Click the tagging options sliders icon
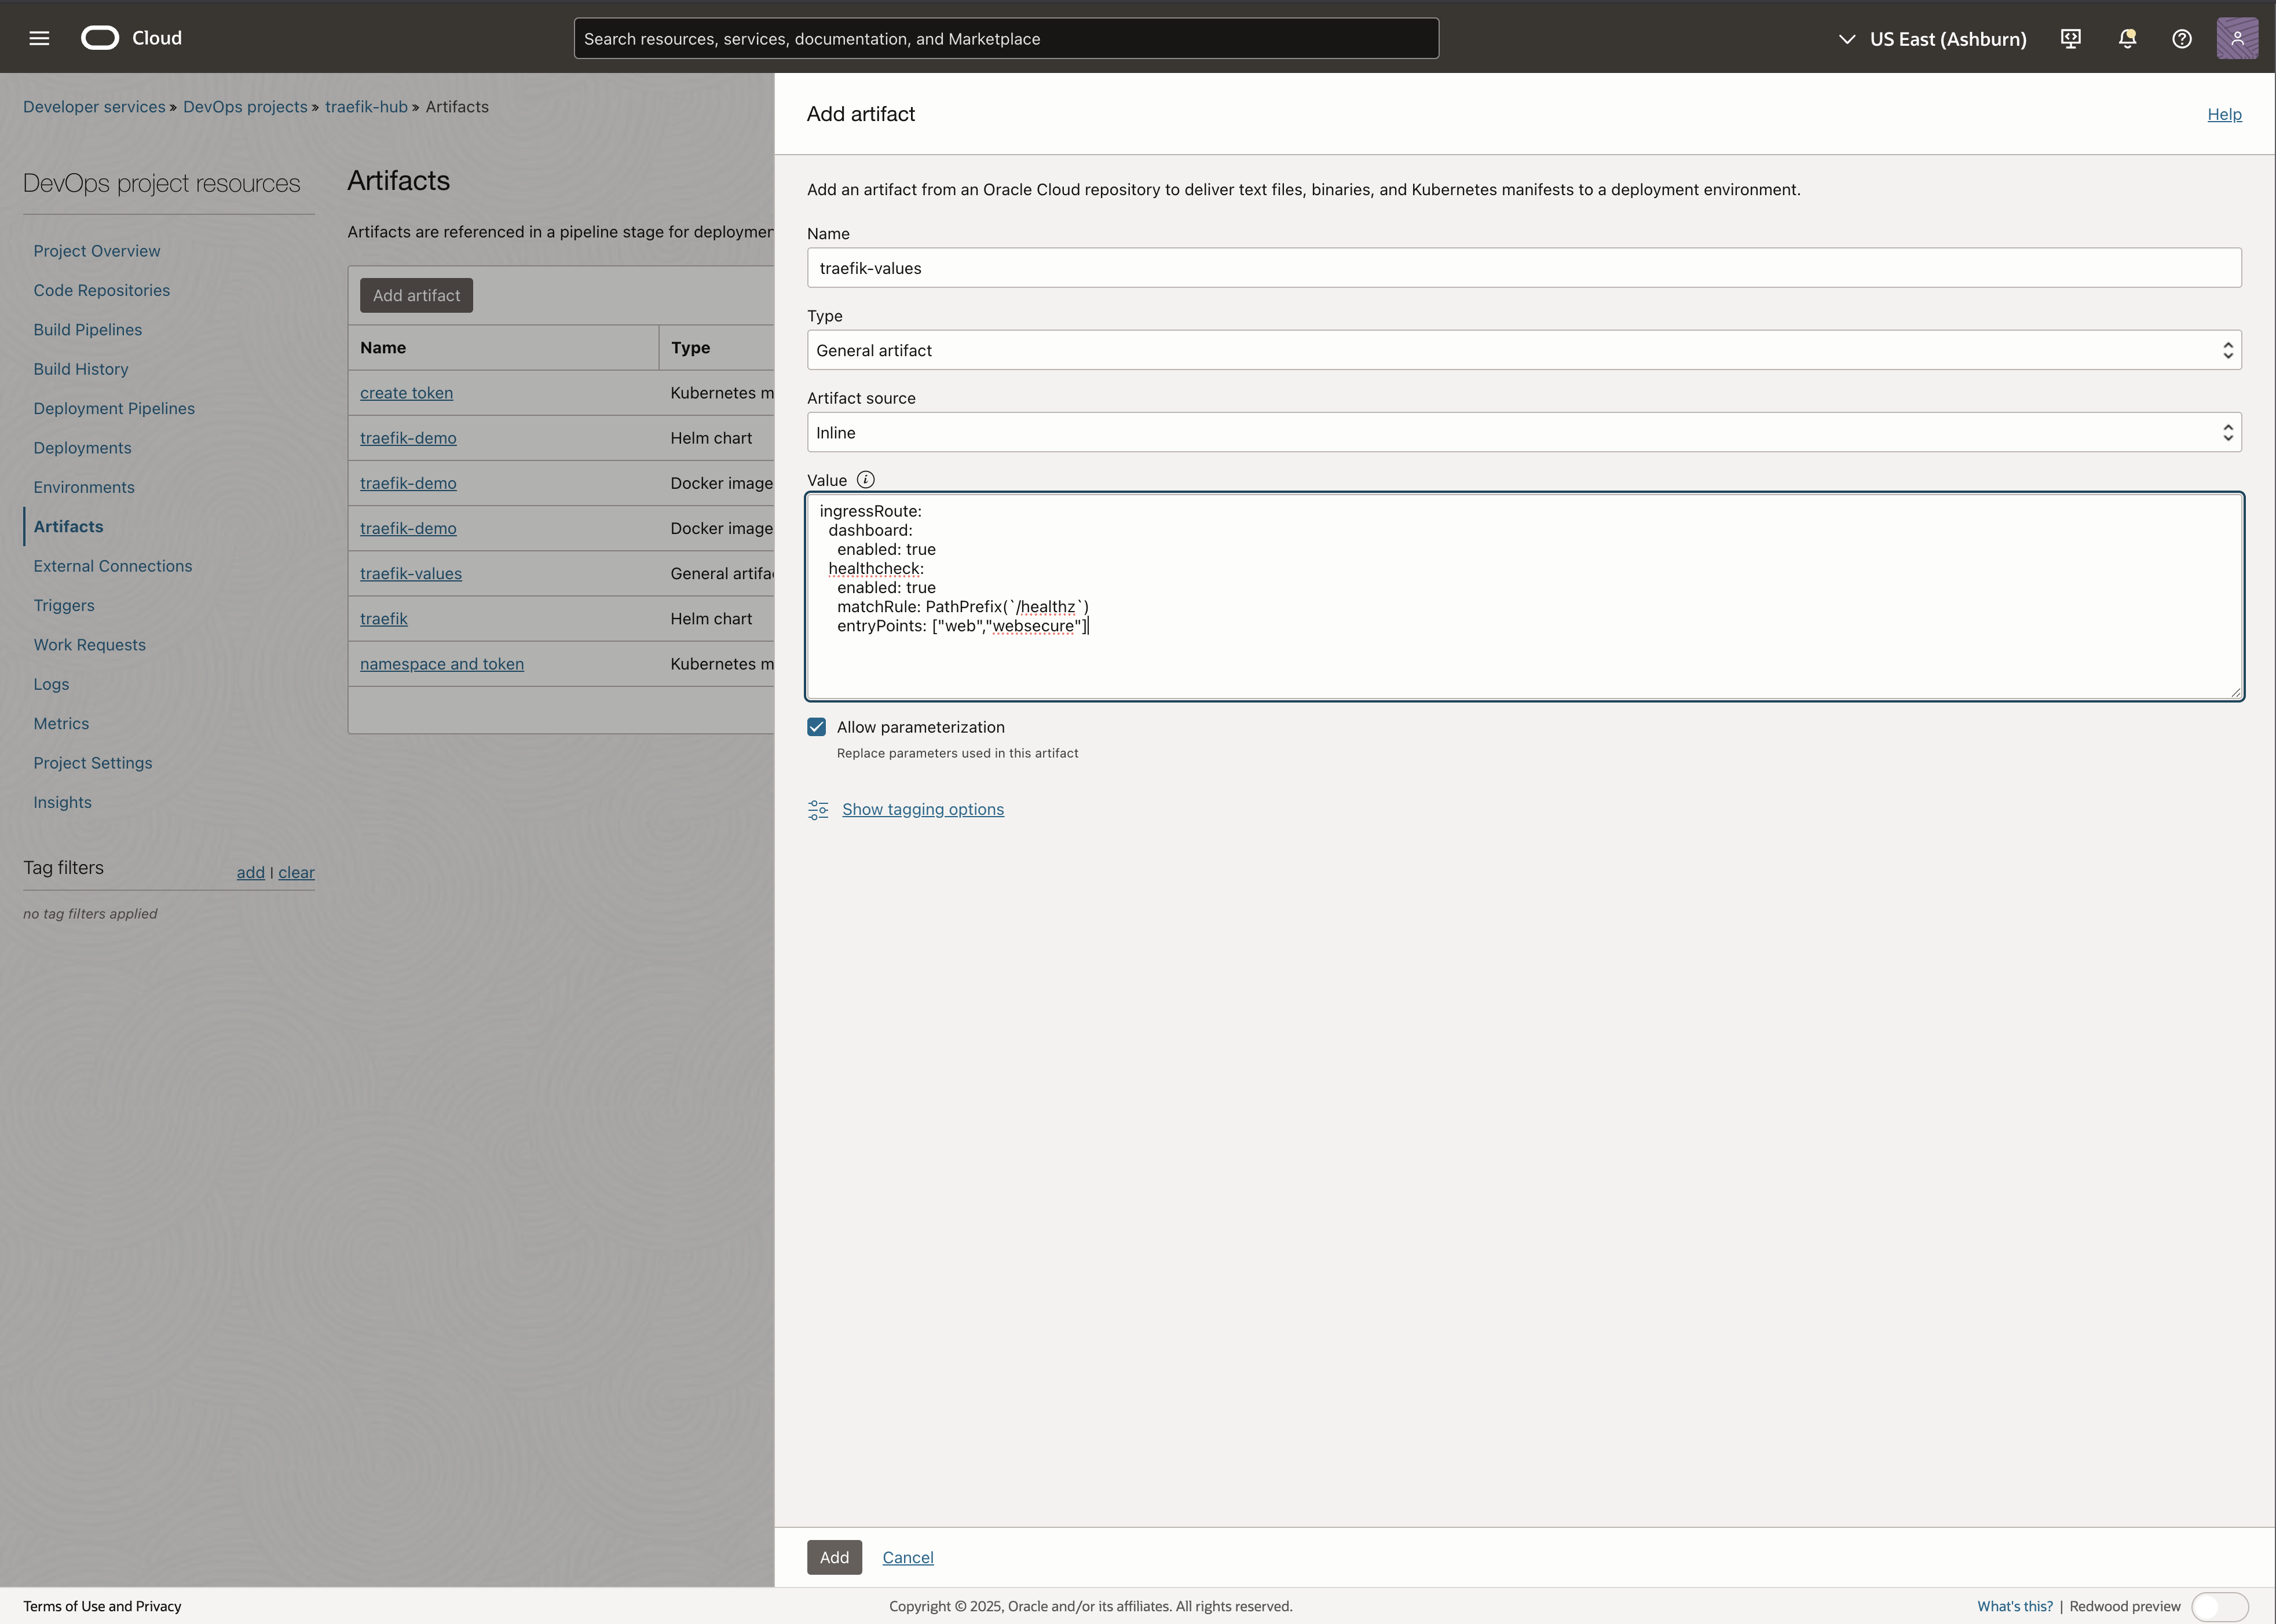Screen dimensions: 2276x1624 tap(818, 810)
